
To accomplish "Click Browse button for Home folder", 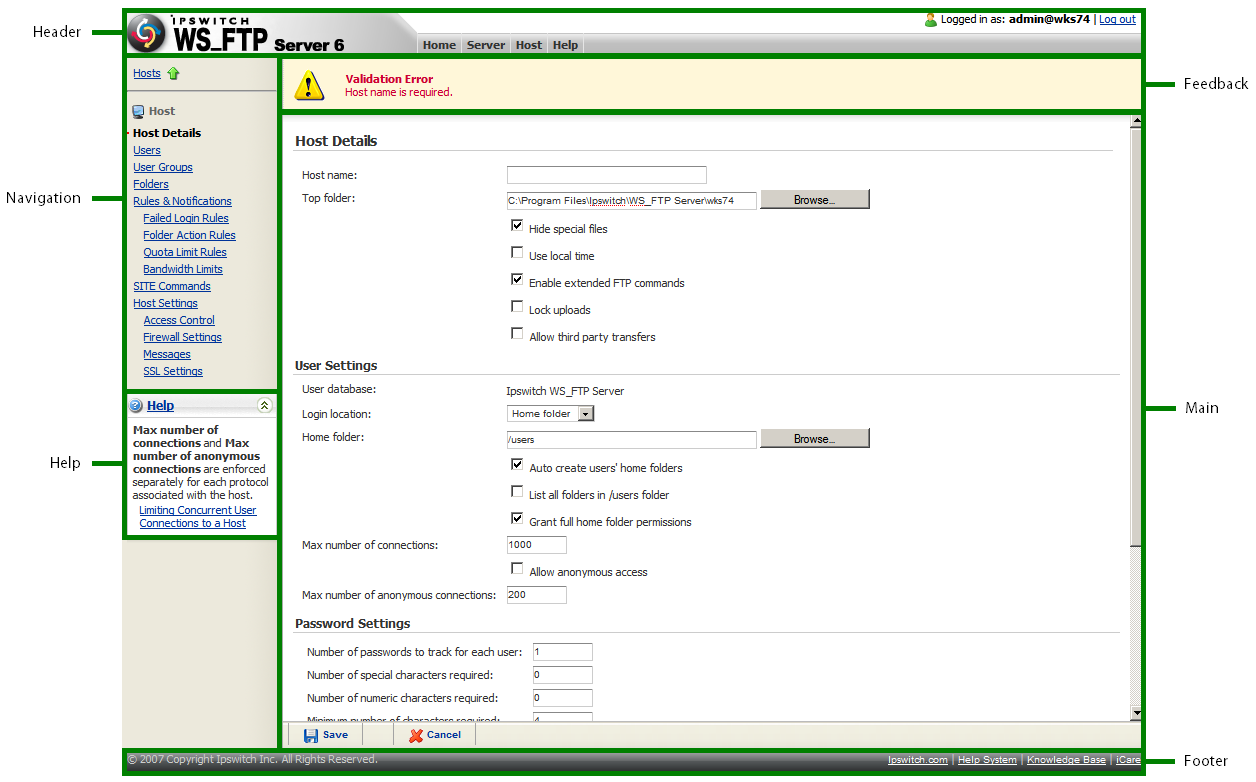I will tap(815, 439).
